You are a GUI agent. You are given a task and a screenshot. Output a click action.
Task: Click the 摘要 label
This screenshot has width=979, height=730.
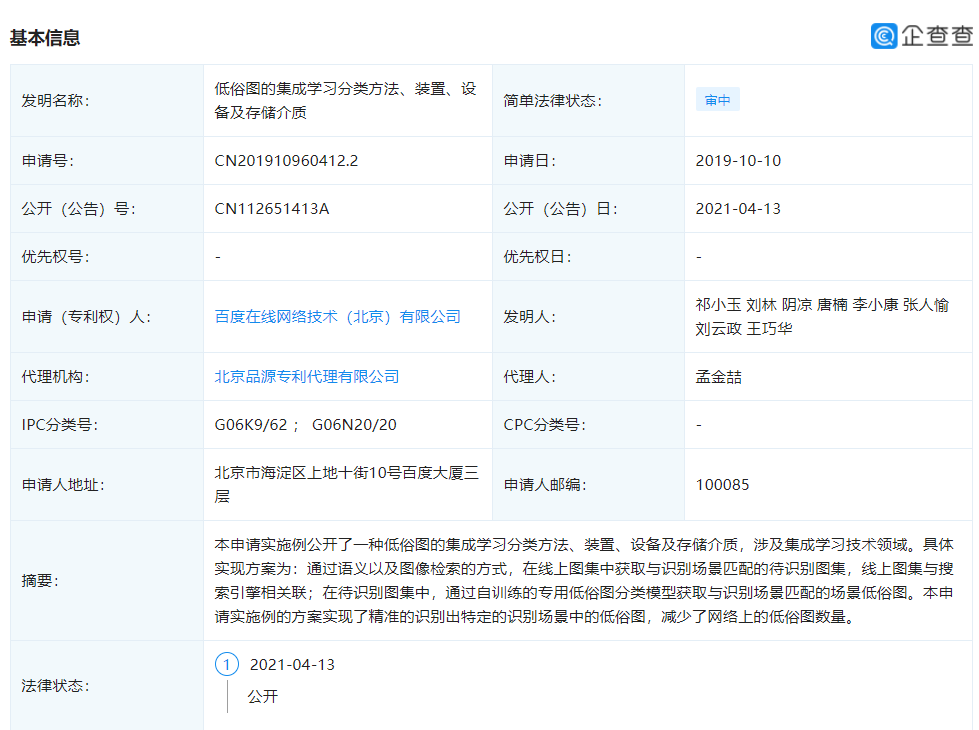(x=40, y=581)
